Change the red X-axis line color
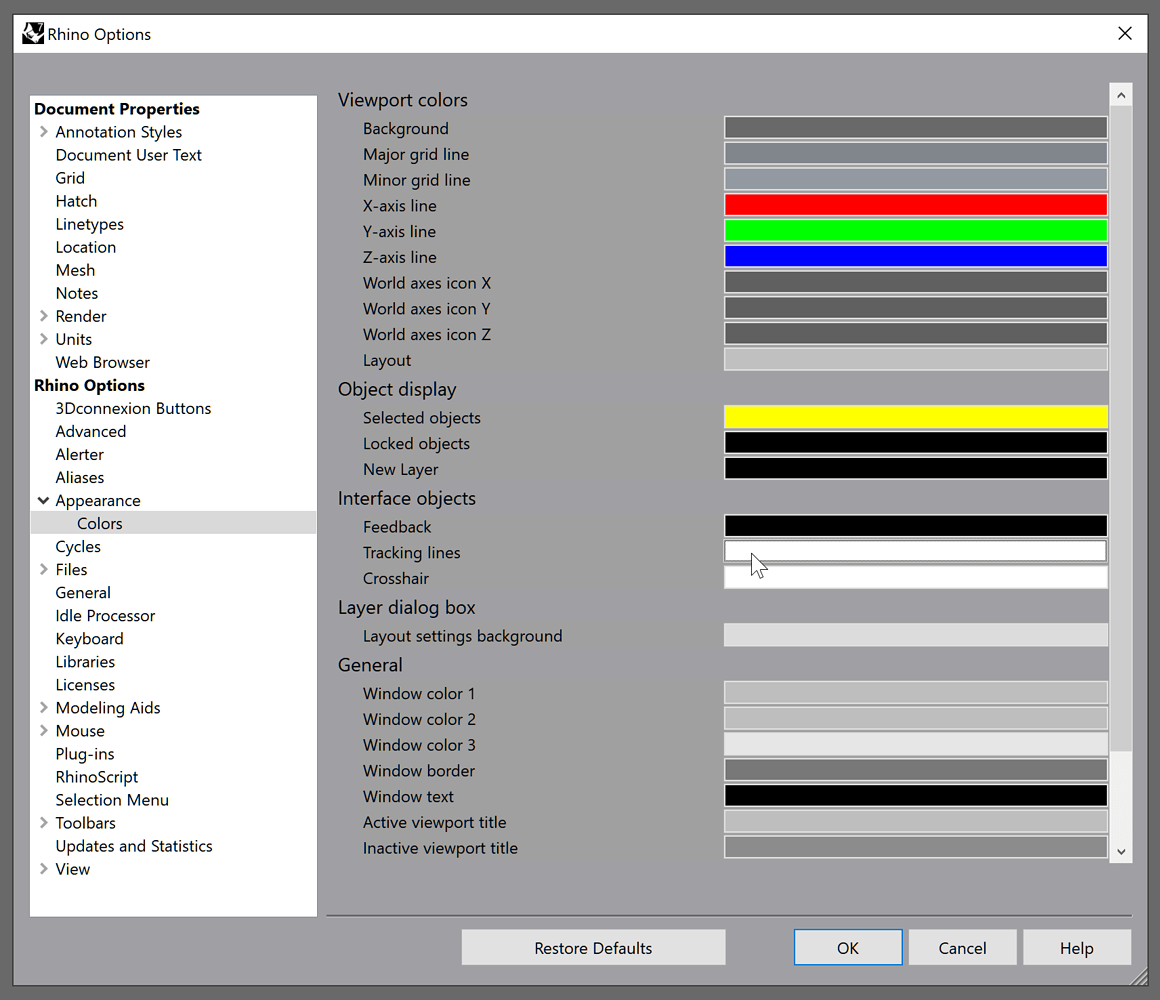Viewport: 1160px width, 1000px height. pos(915,204)
